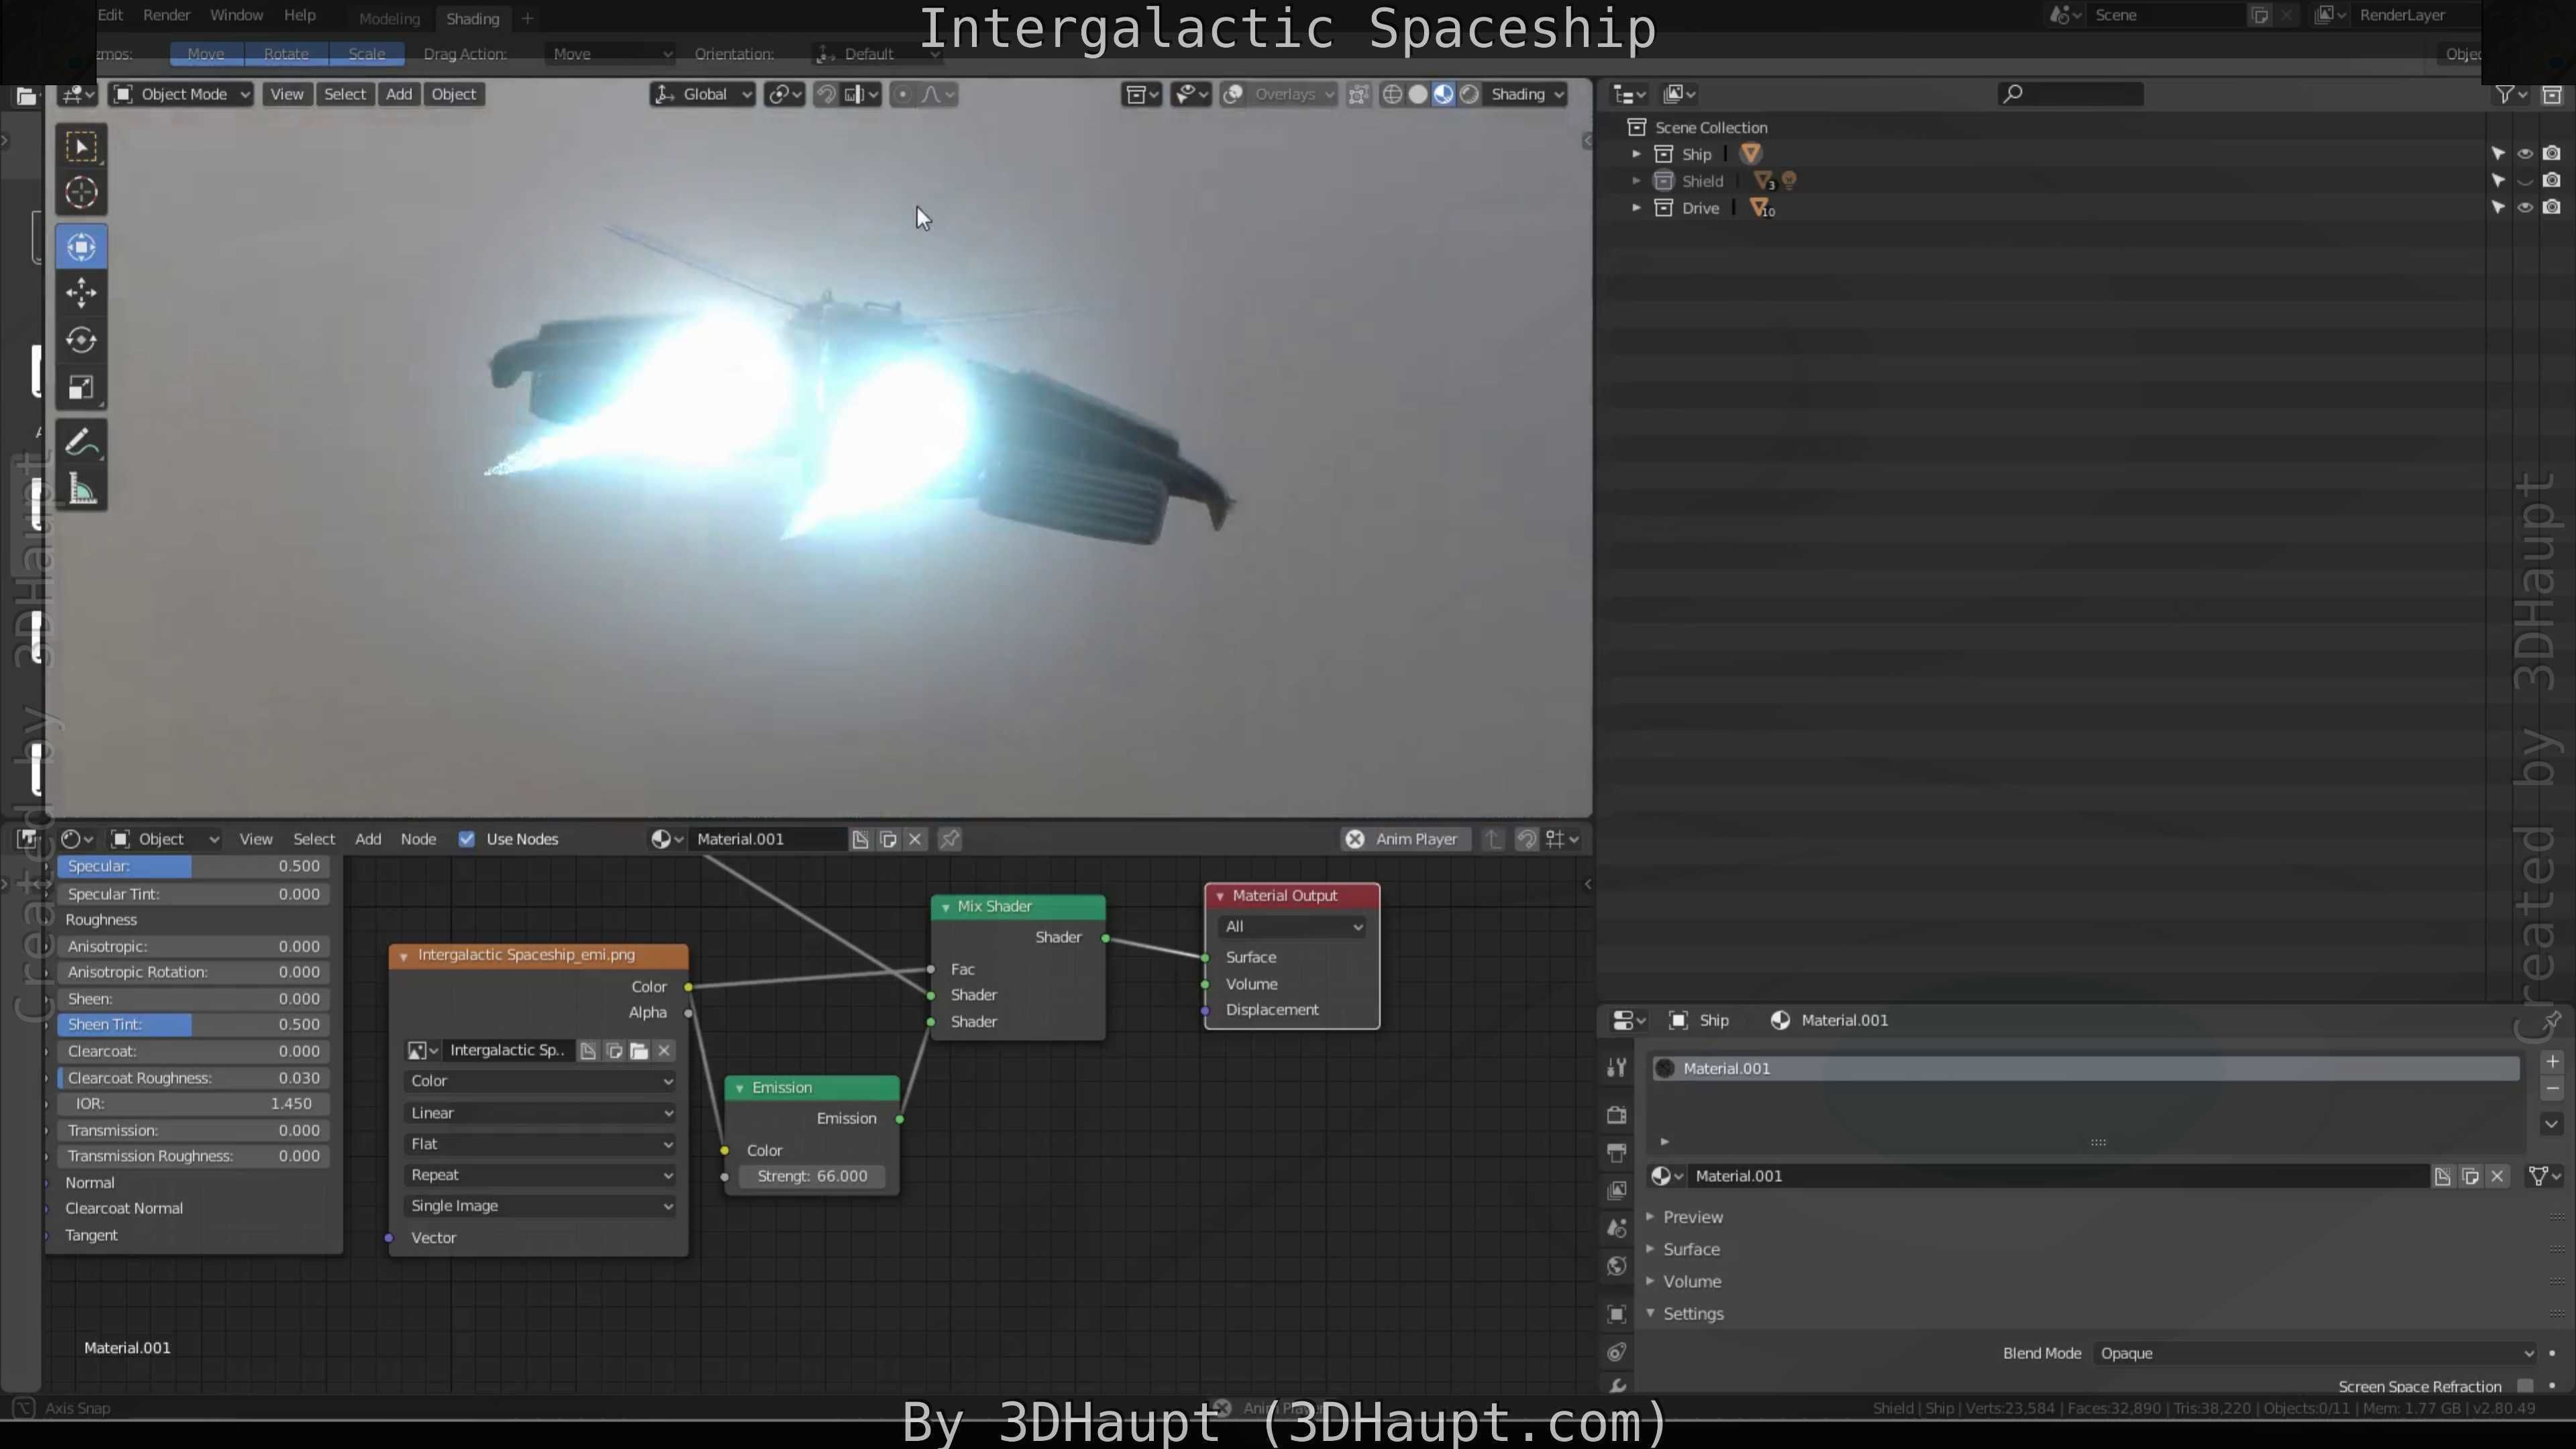Switch viewport to Solid shading sphere
The height and width of the screenshot is (1449, 2576).
[1417, 94]
